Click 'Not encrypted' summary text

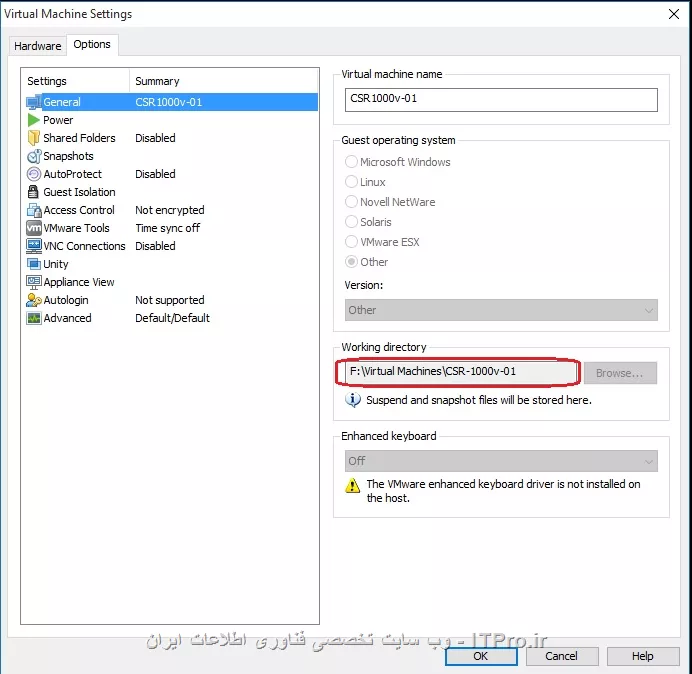click(170, 210)
